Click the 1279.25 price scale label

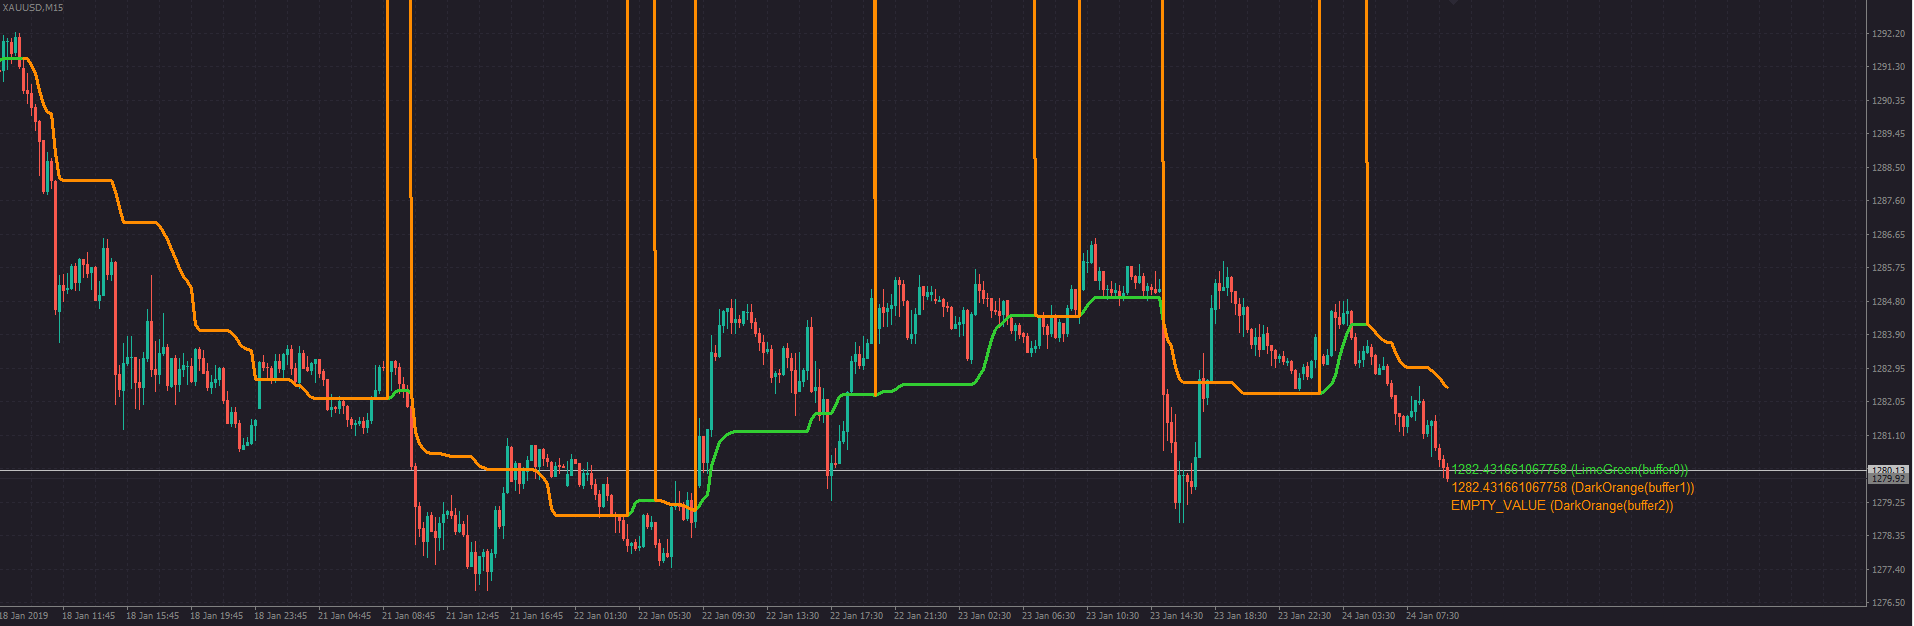click(1888, 503)
